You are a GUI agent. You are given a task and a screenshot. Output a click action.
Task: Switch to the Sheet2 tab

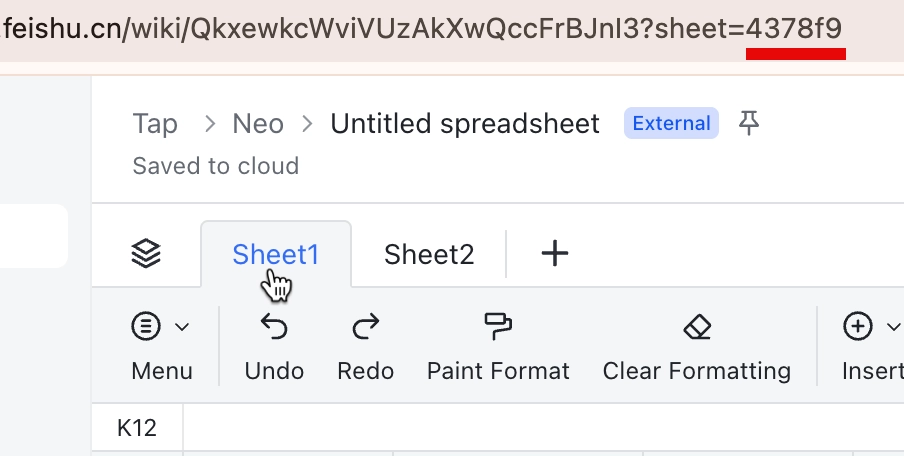[x=429, y=254]
